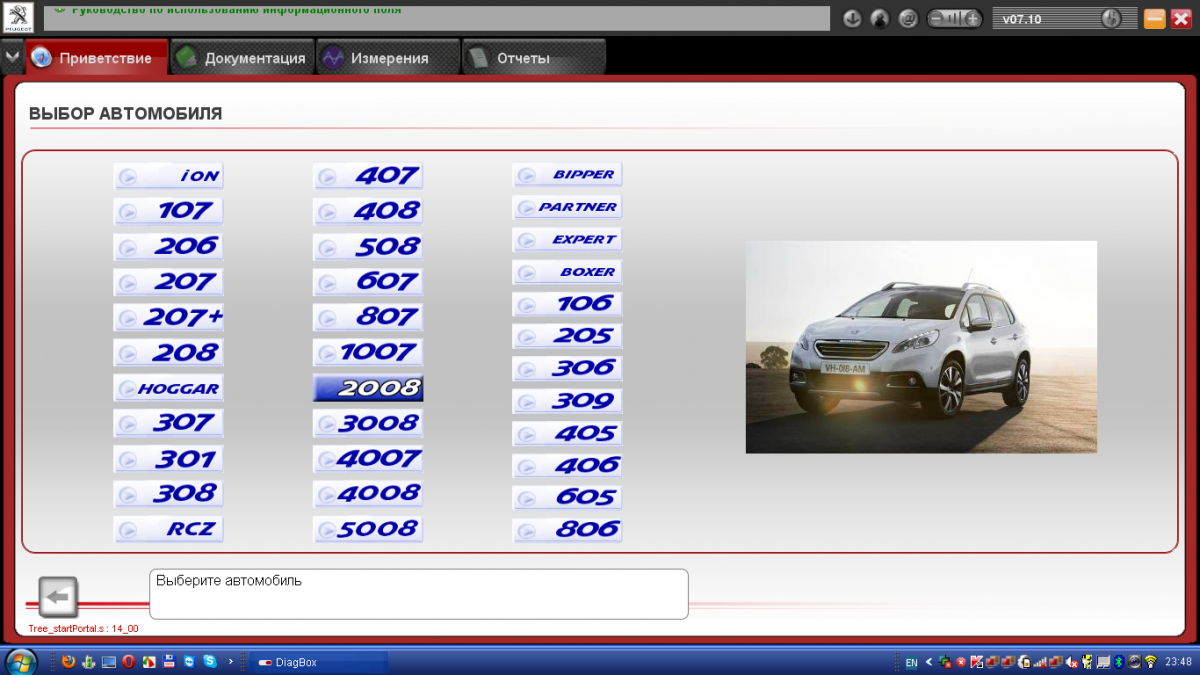Open Firefox from the quick launch bar
1200x675 pixels.
click(68, 662)
